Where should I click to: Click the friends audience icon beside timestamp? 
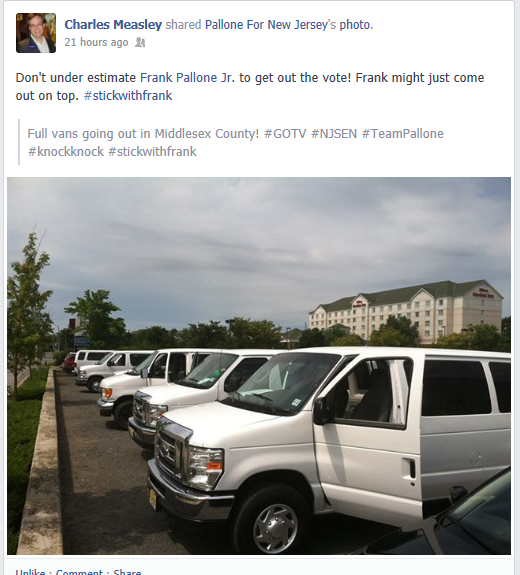(140, 43)
